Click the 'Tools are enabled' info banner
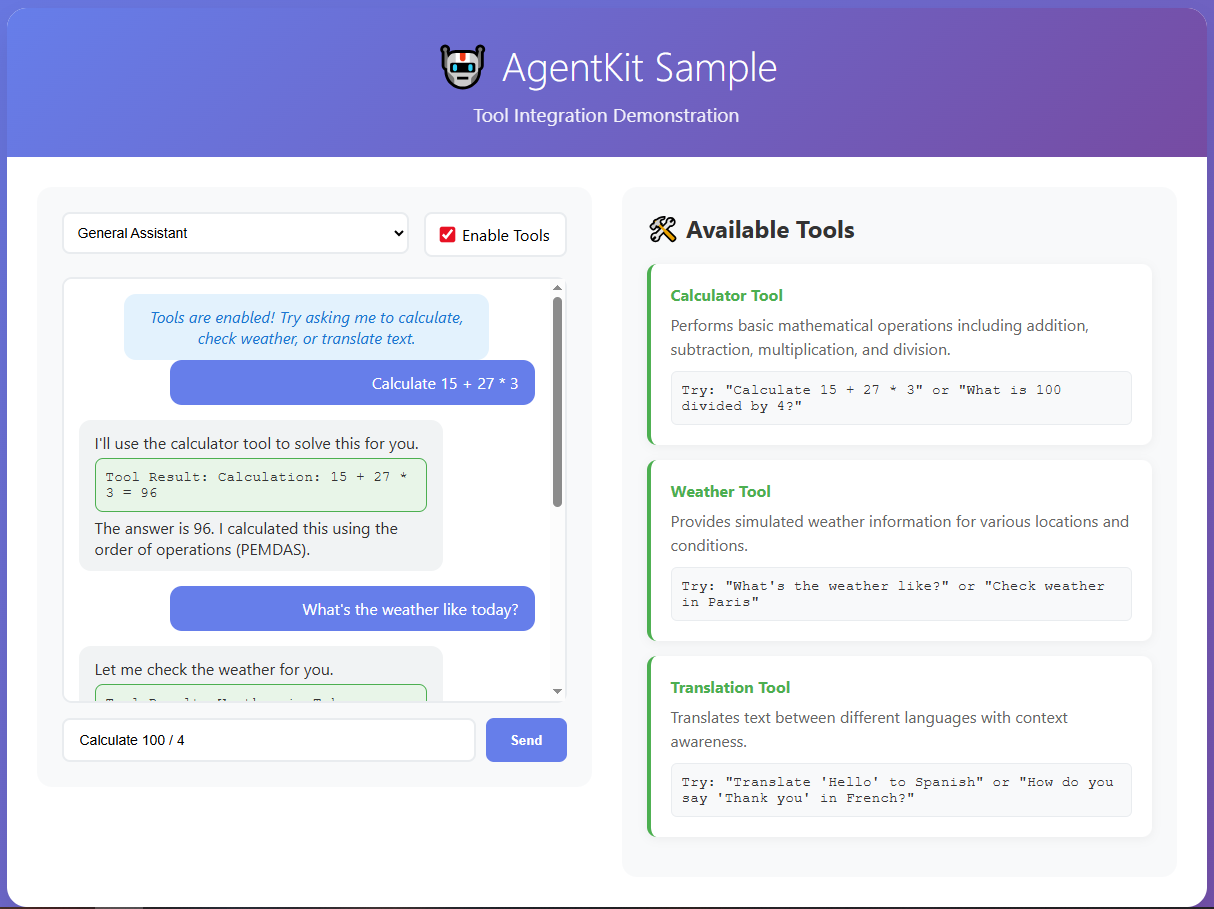The height and width of the screenshot is (909, 1214). 306,328
